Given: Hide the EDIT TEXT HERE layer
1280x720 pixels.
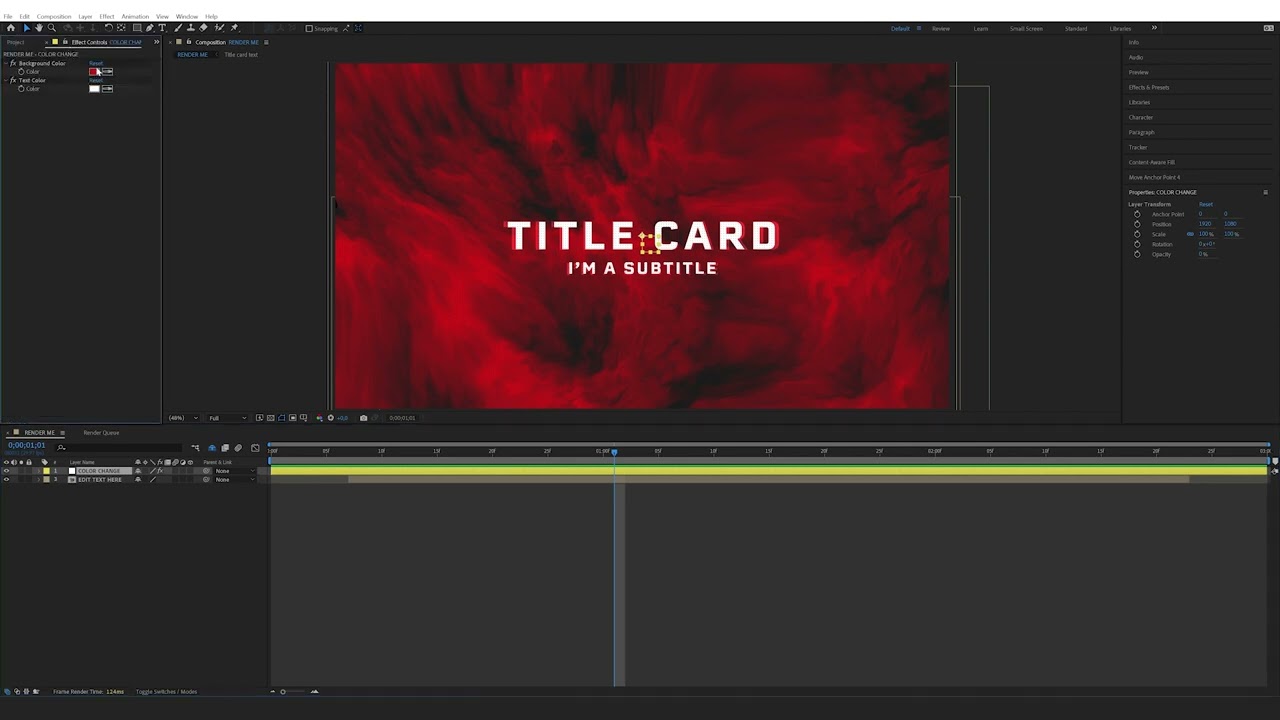Looking at the screenshot, I should coord(7,480).
